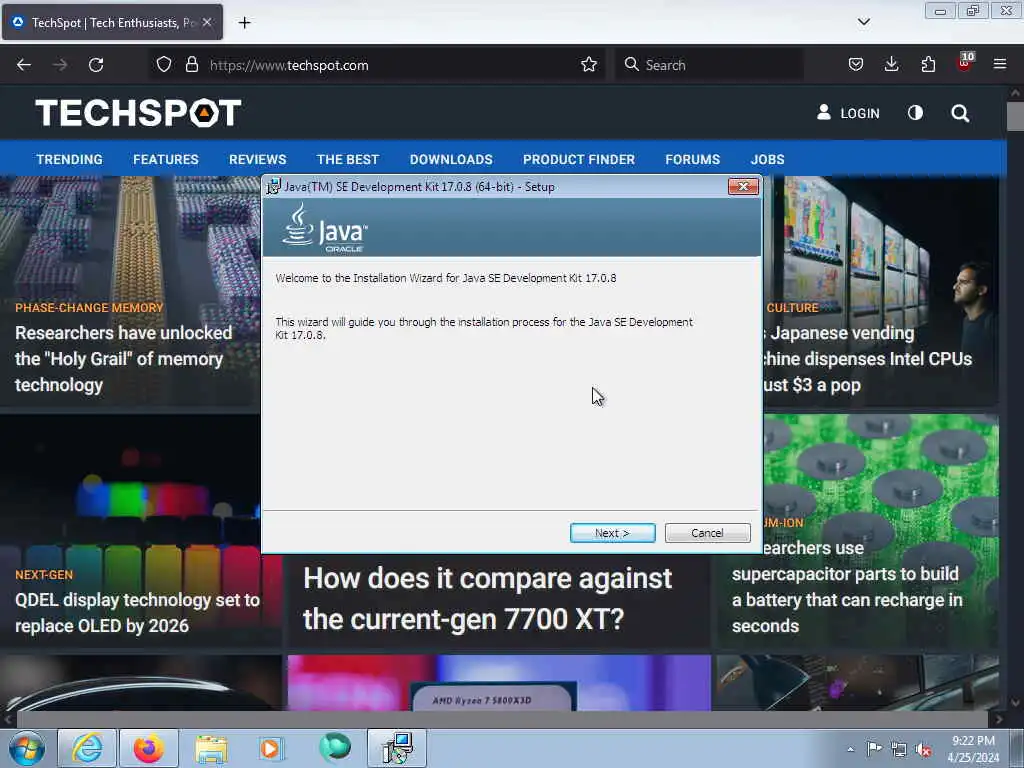The image size is (1024, 768).
Task: Click NEXT-GEN category label
Action: (44, 575)
